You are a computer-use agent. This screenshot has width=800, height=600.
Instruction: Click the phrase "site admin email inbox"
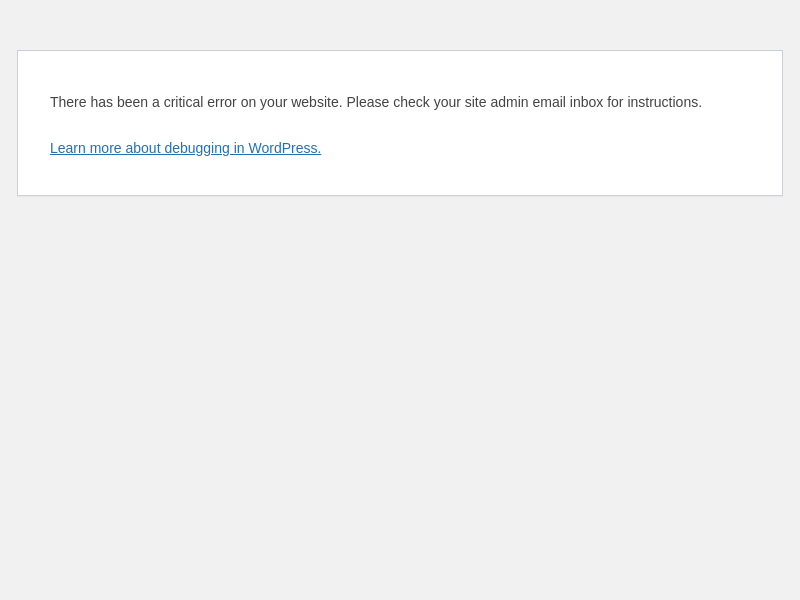point(533,102)
